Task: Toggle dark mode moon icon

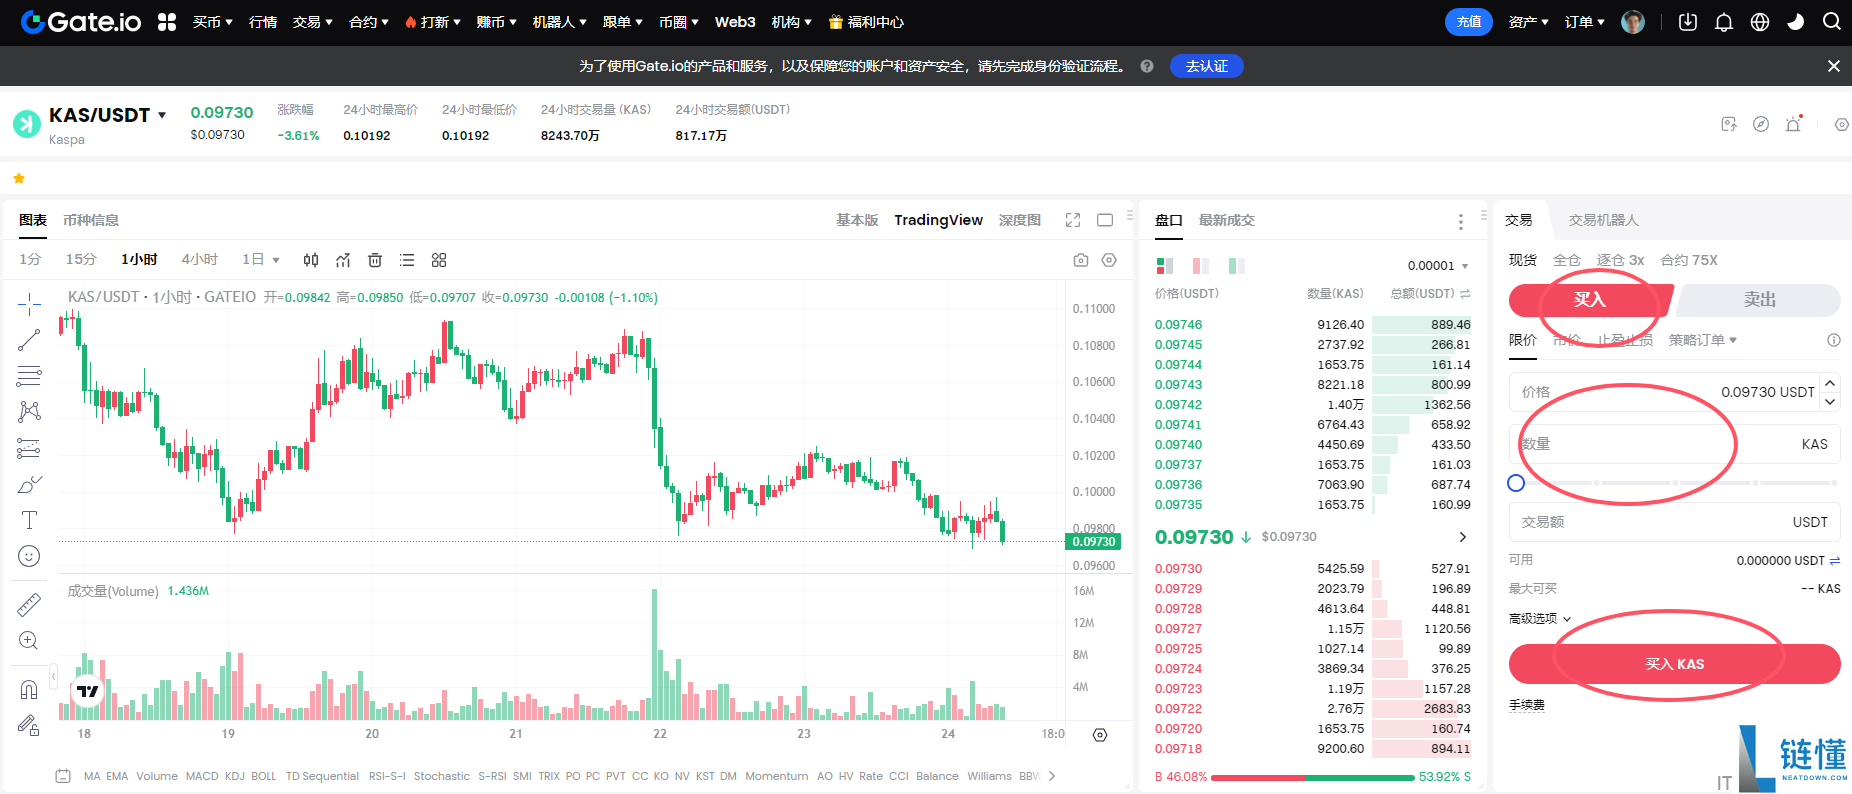Action: (x=1796, y=22)
